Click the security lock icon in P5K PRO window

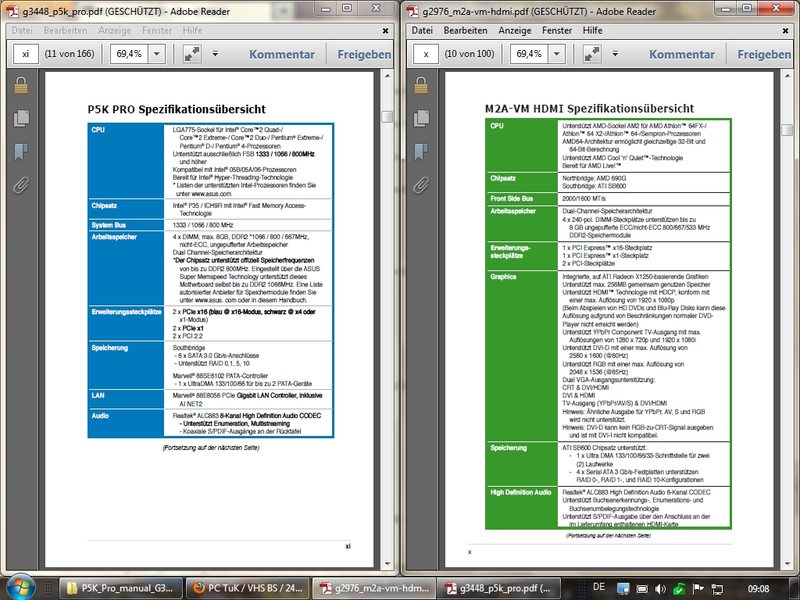[x=21, y=85]
